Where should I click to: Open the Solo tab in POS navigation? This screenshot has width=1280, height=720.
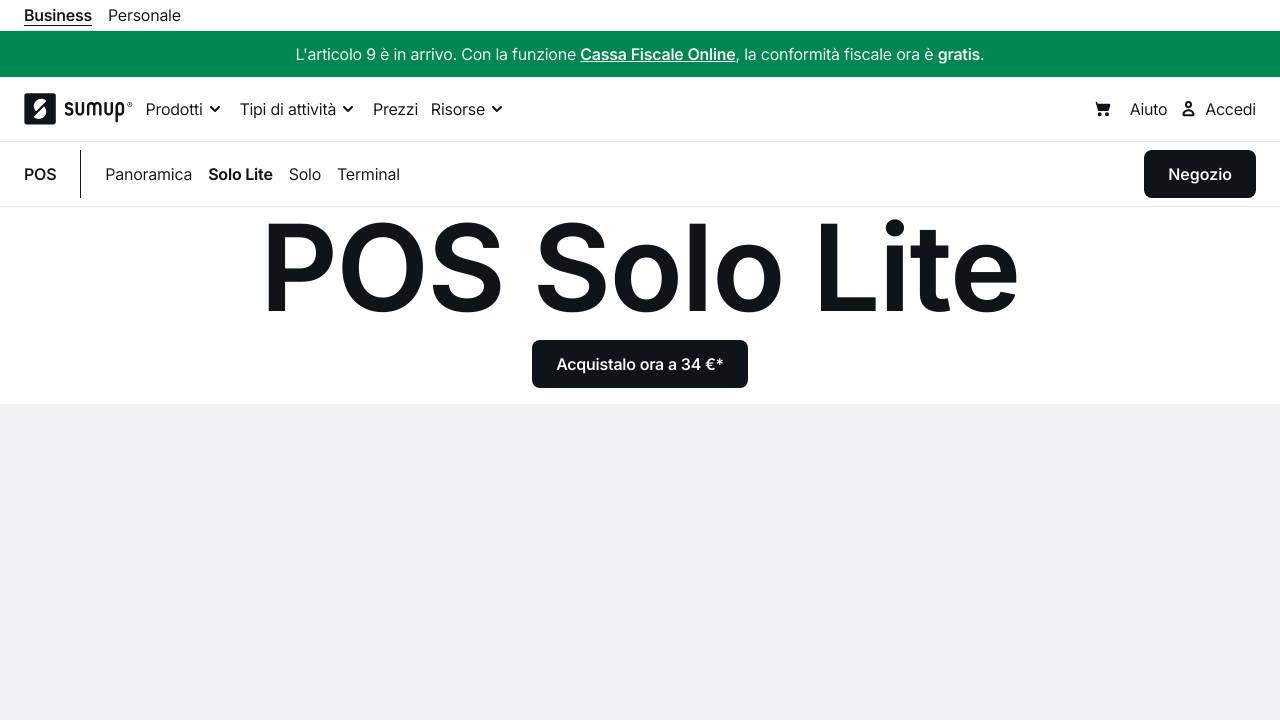click(x=305, y=174)
